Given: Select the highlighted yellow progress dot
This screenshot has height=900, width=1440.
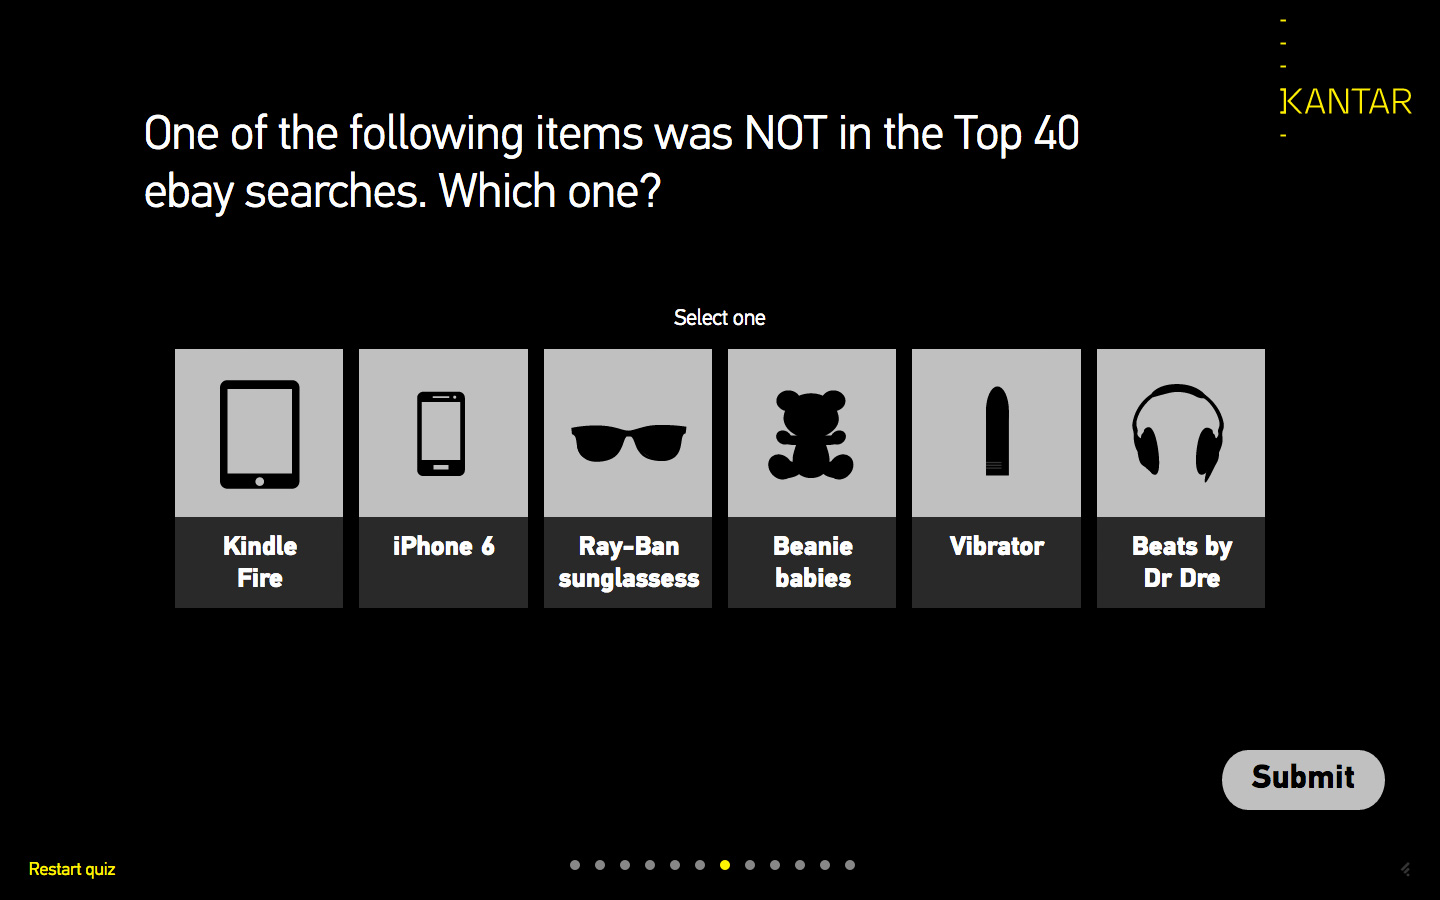Looking at the screenshot, I should [725, 865].
